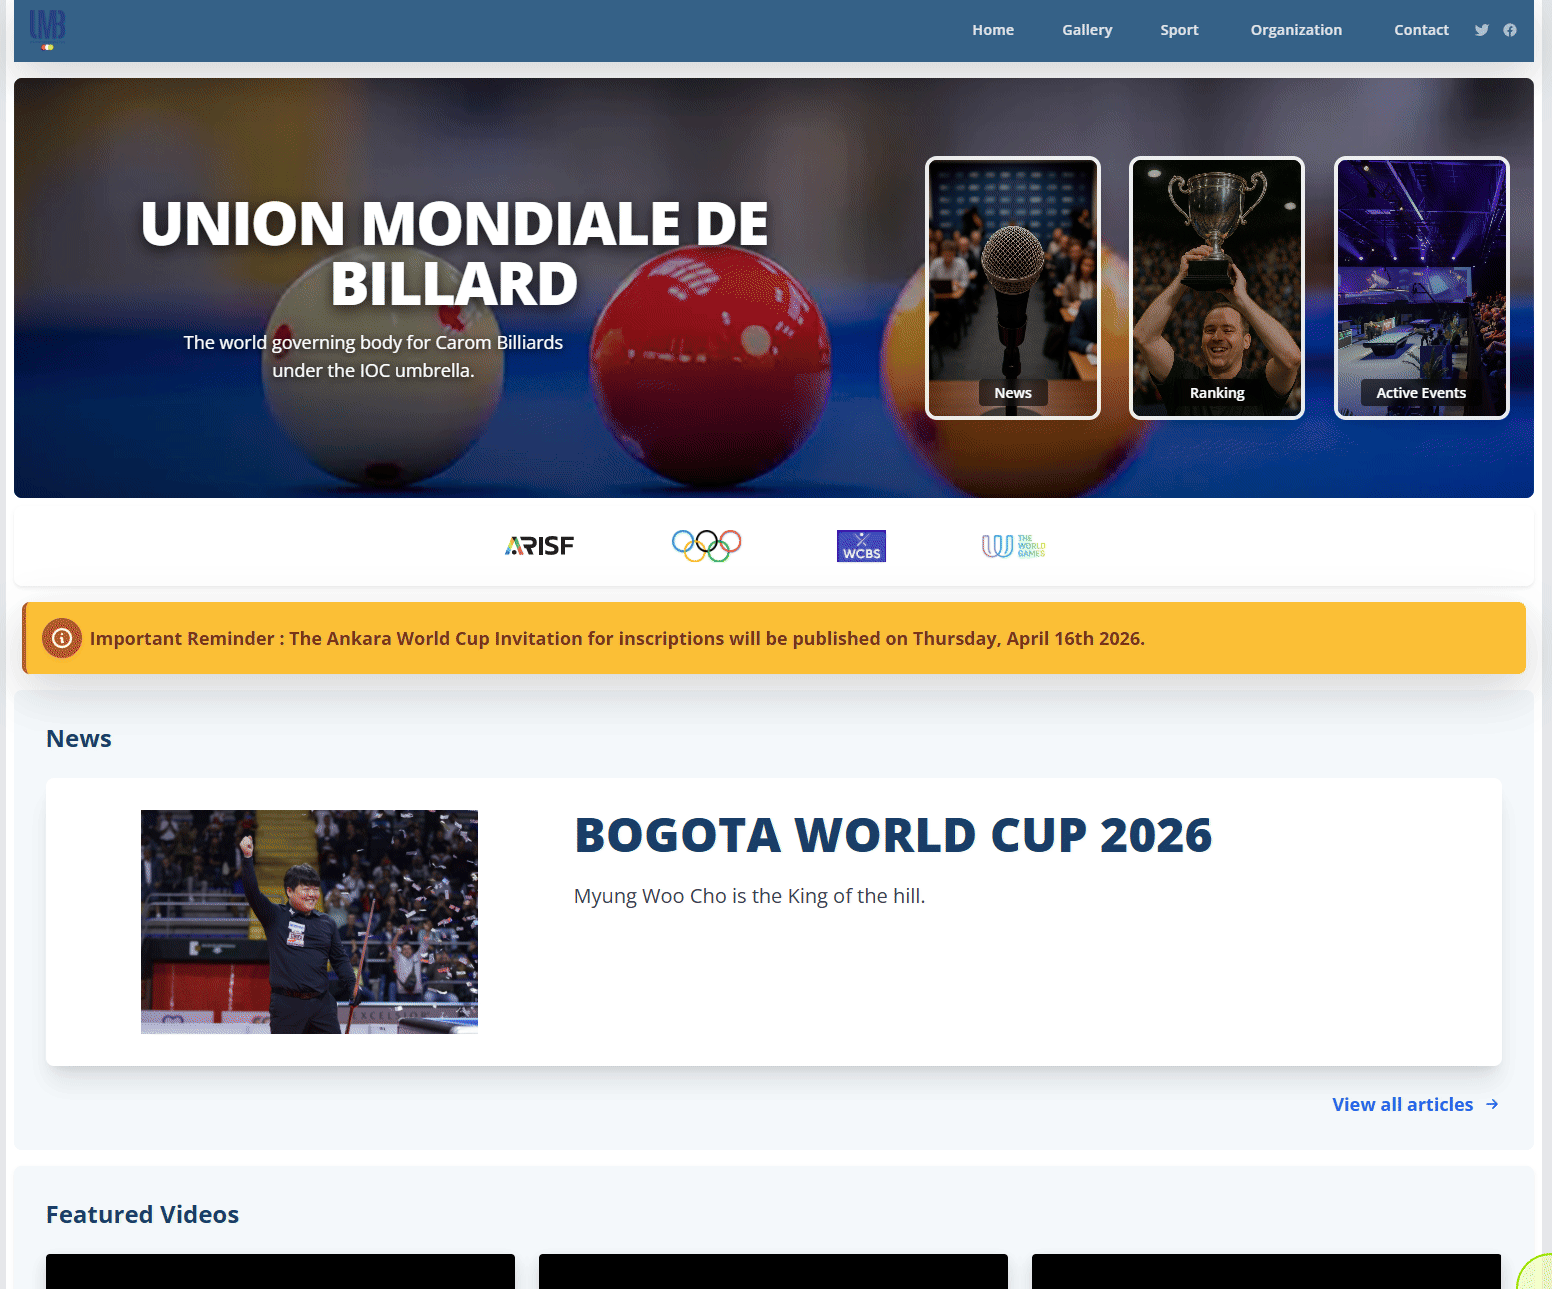This screenshot has width=1552, height=1289.
Task: Click the Bogota World Cup article photo
Action: [x=309, y=921]
